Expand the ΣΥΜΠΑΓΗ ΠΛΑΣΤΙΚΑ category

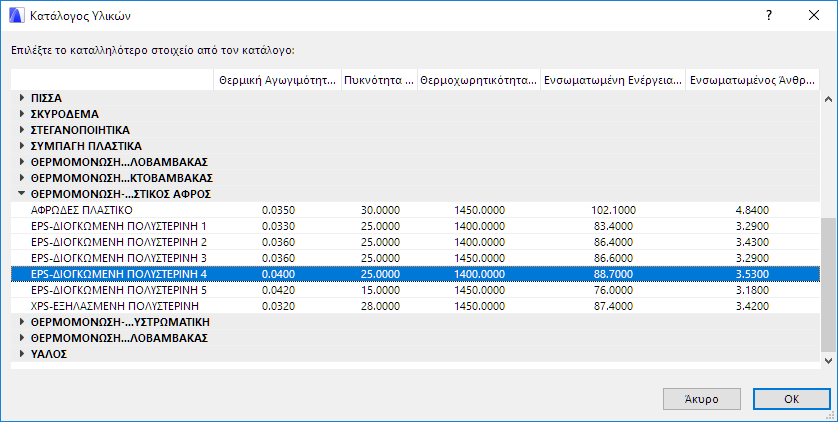pyautogui.click(x=22, y=146)
